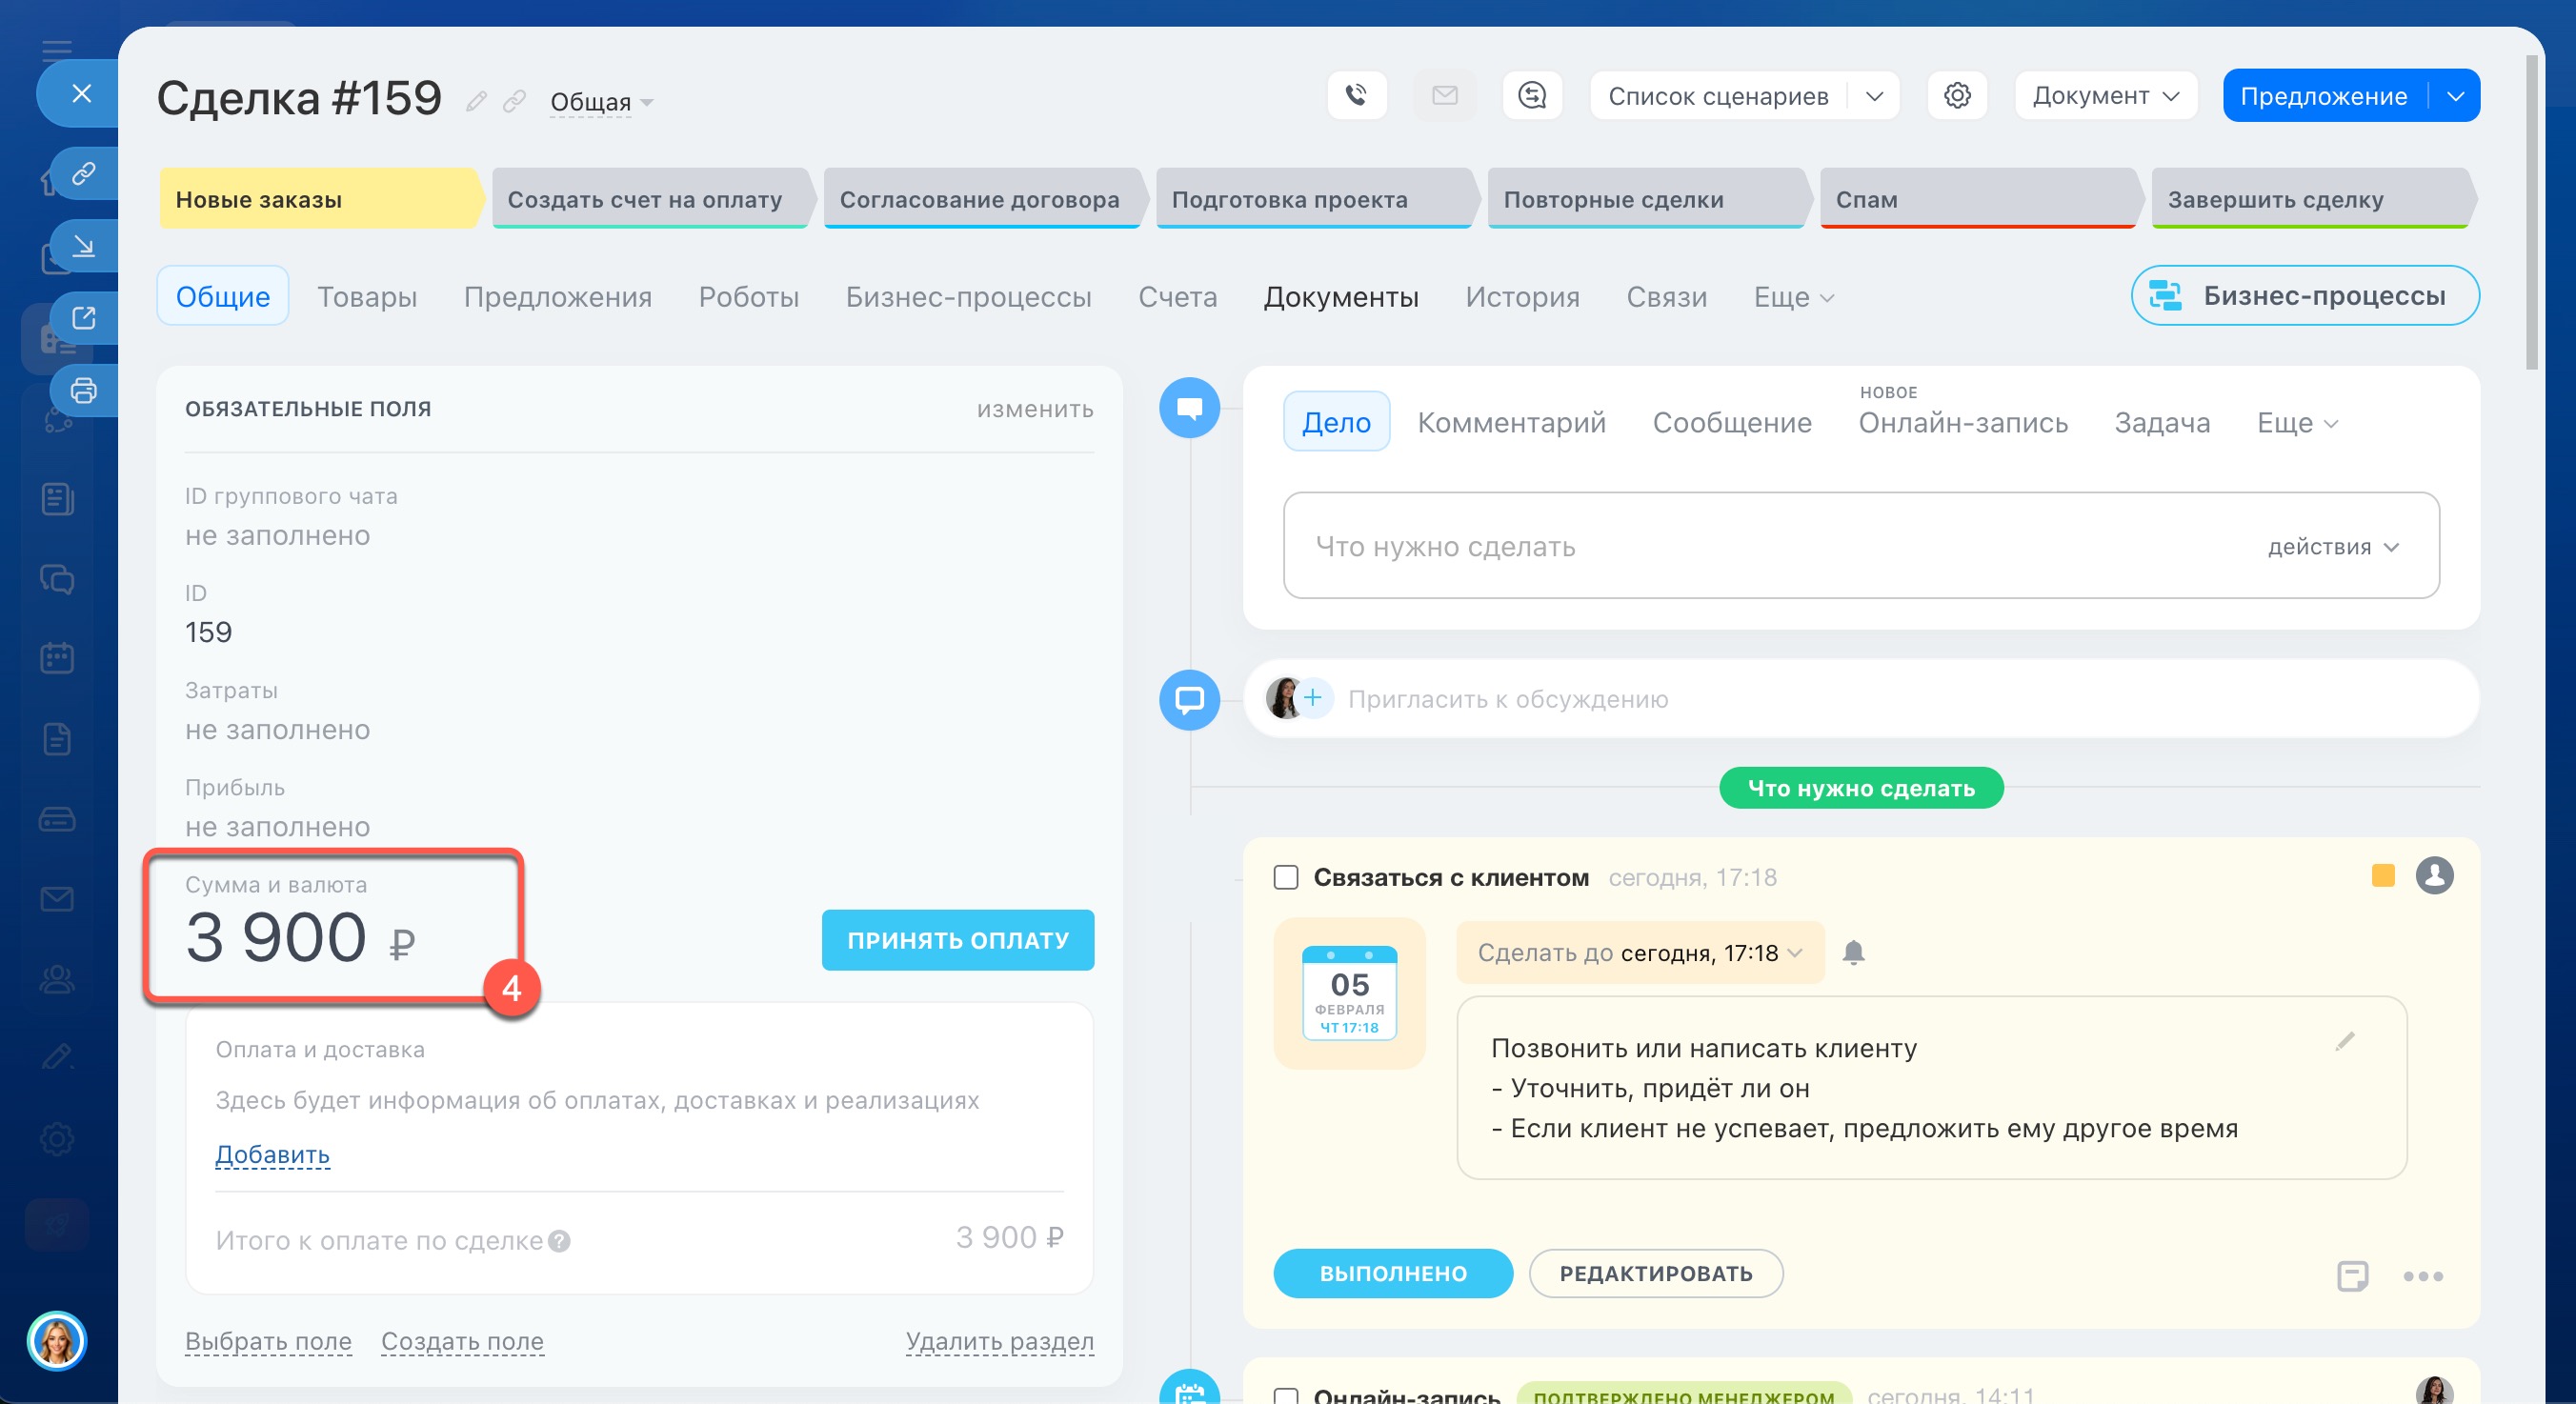Click the reminder bell icon in task
The height and width of the screenshot is (1404, 2576).
(x=1853, y=952)
